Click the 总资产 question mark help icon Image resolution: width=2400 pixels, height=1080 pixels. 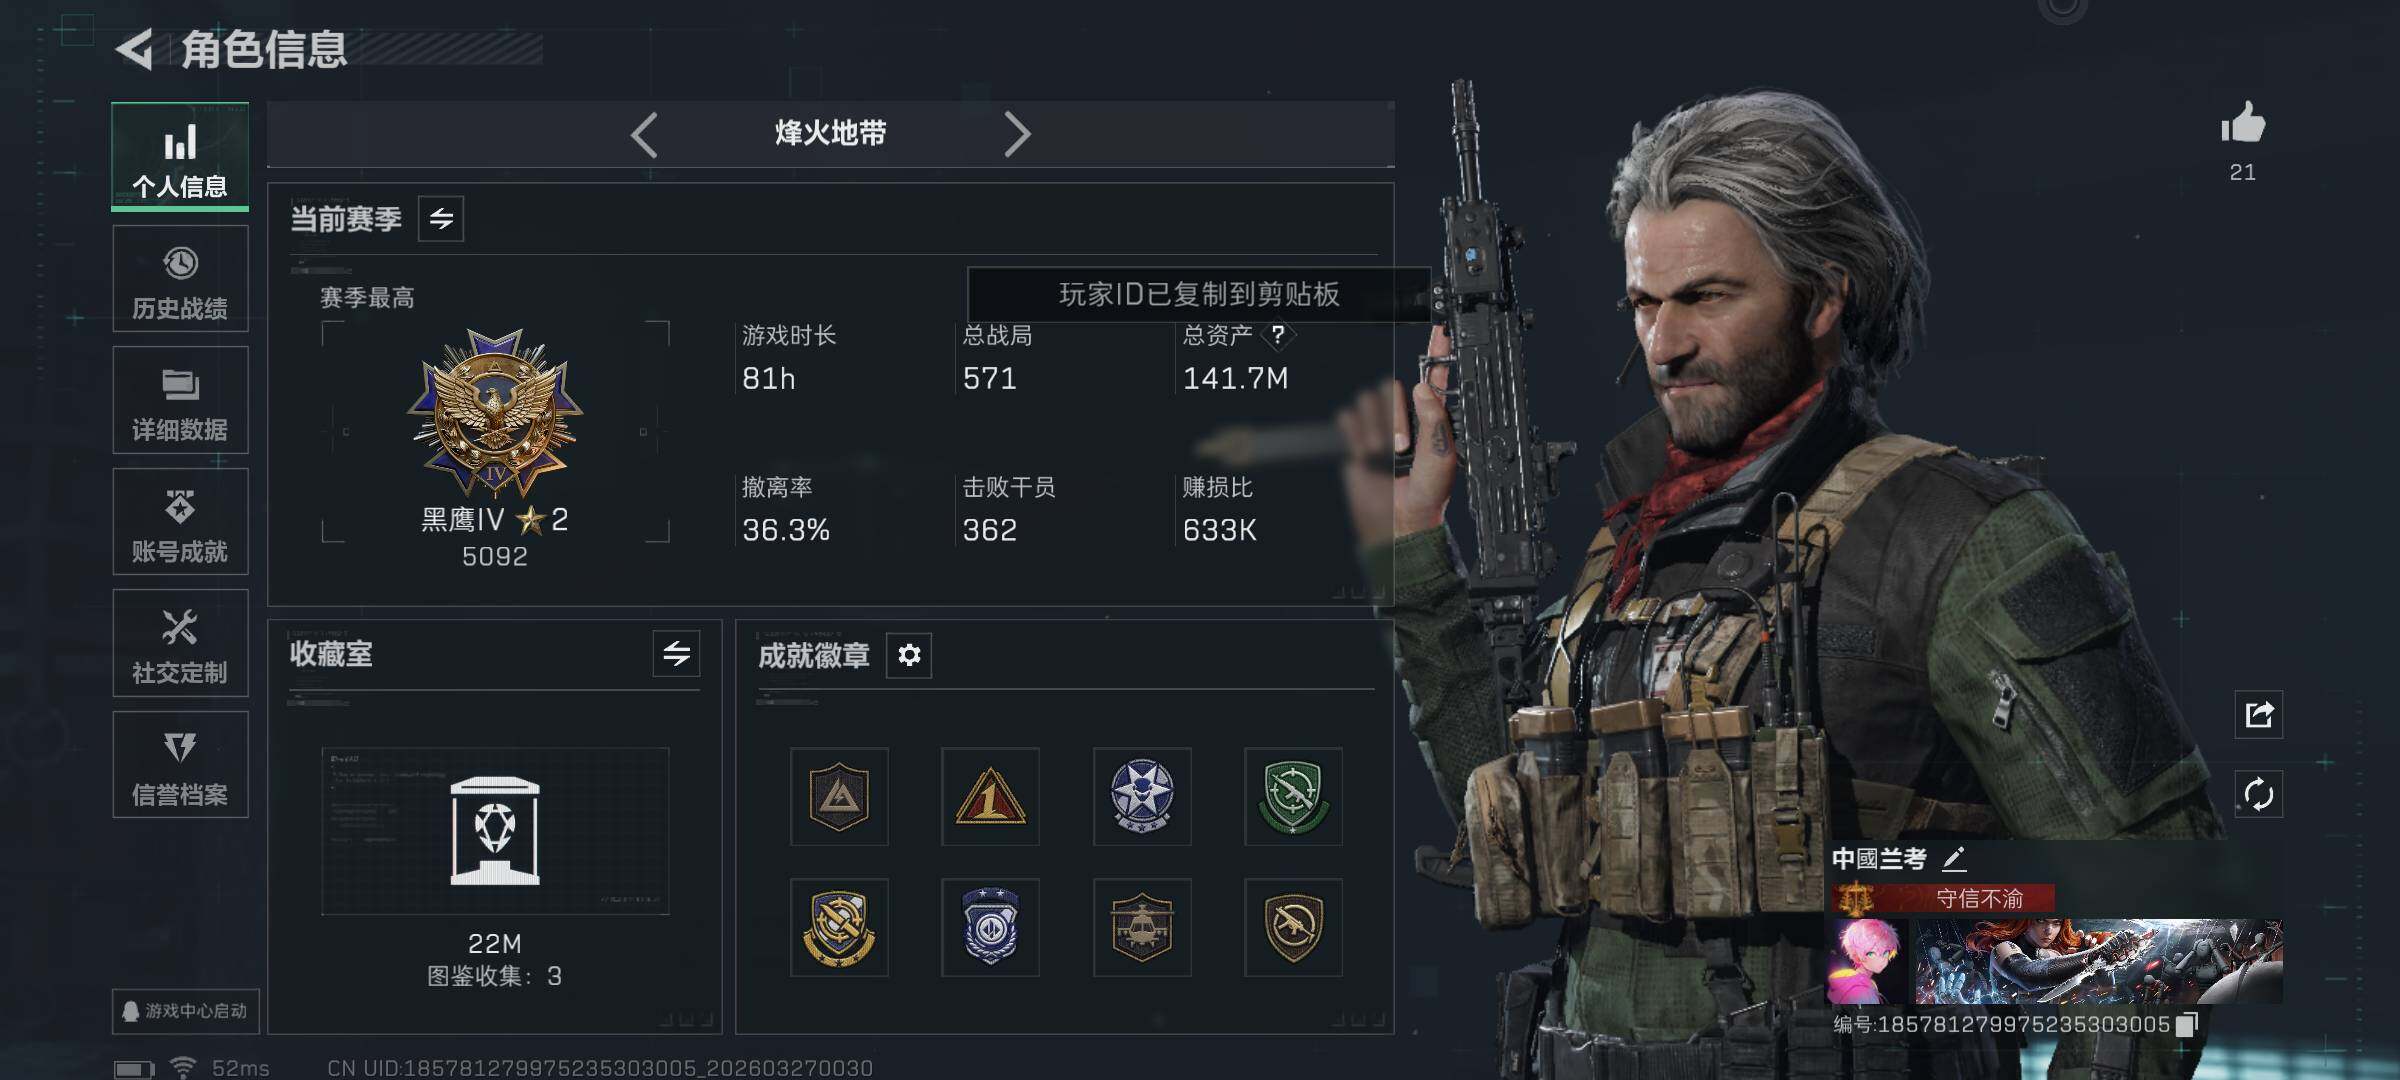(x=1277, y=334)
